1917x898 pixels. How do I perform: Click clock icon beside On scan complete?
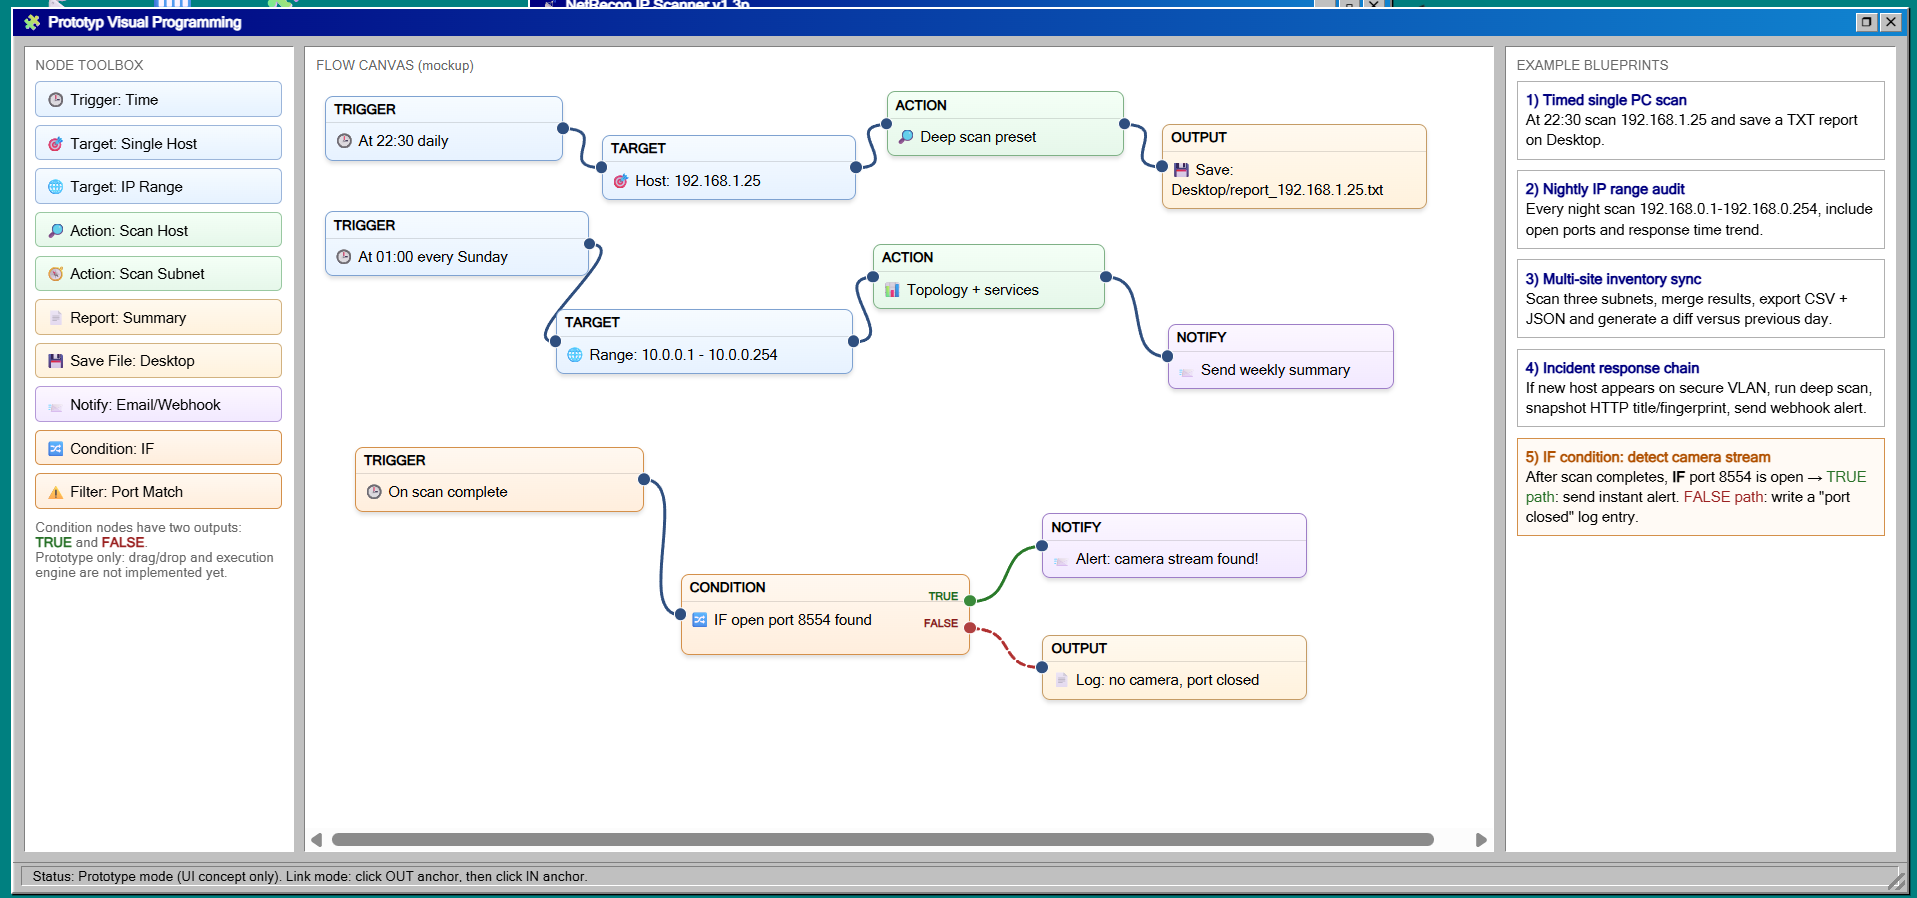click(374, 492)
